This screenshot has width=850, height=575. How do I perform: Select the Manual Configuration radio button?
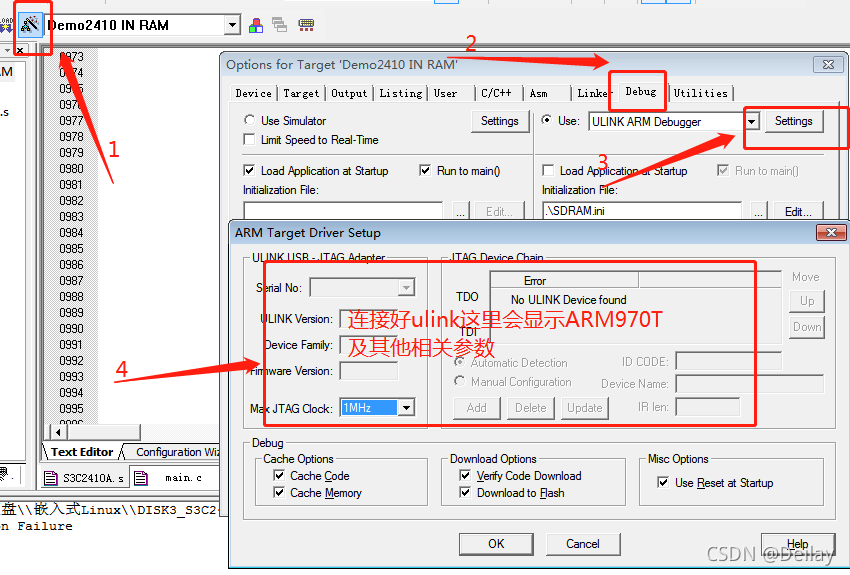click(x=460, y=381)
